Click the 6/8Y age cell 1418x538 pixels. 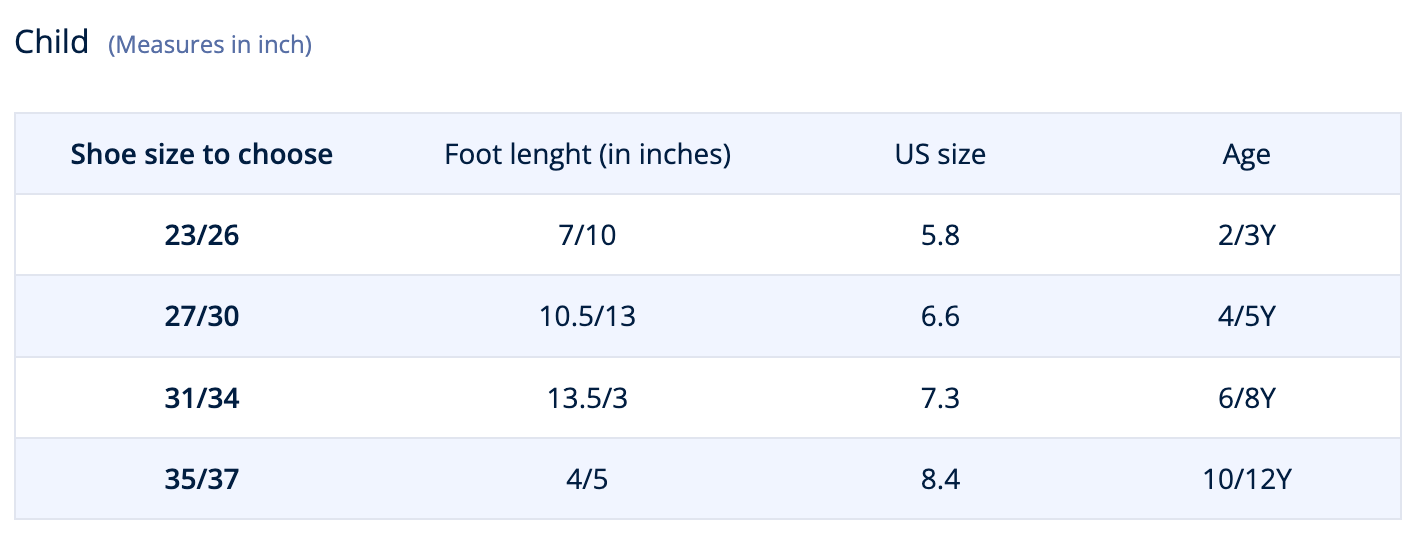1246,398
